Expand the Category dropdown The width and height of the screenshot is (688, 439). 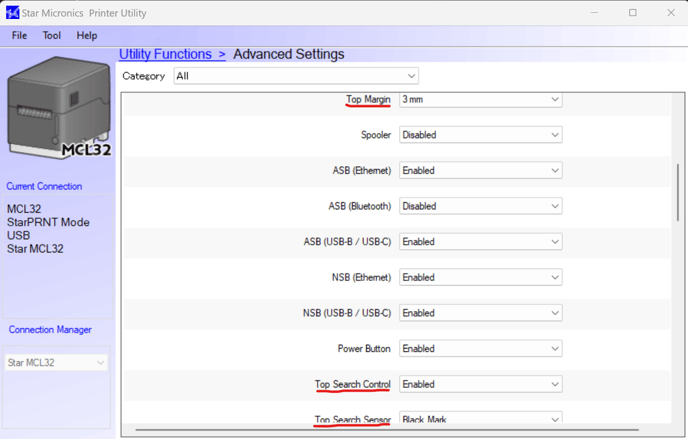295,76
